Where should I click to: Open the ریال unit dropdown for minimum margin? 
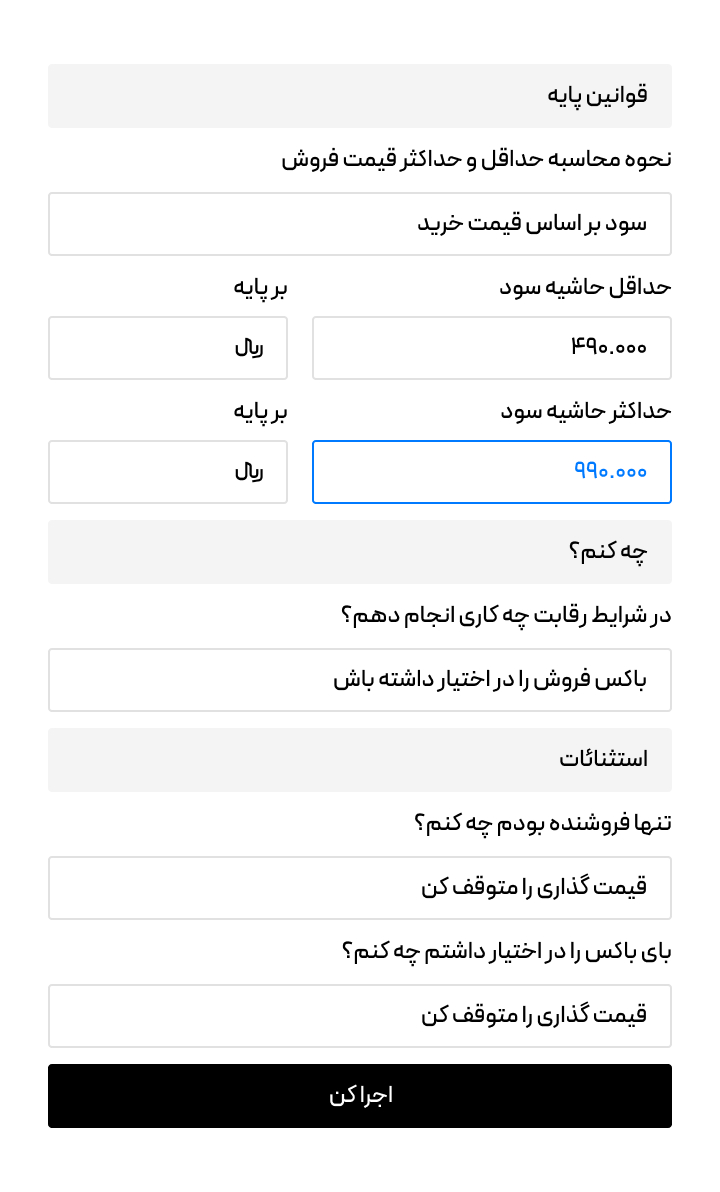point(168,348)
